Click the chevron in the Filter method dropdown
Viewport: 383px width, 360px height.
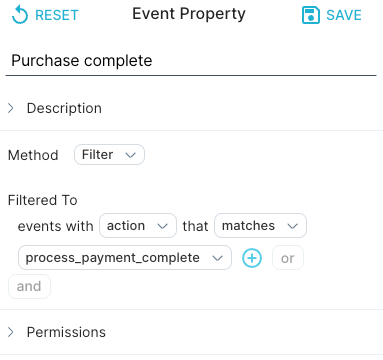(x=130, y=155)
